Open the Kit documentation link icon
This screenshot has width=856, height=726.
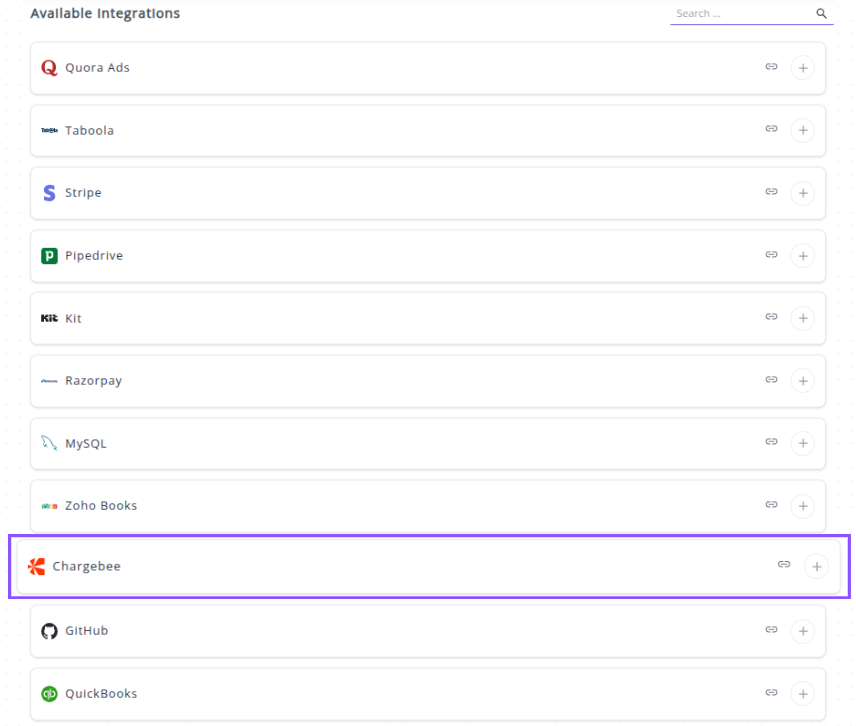pos(771,317)
